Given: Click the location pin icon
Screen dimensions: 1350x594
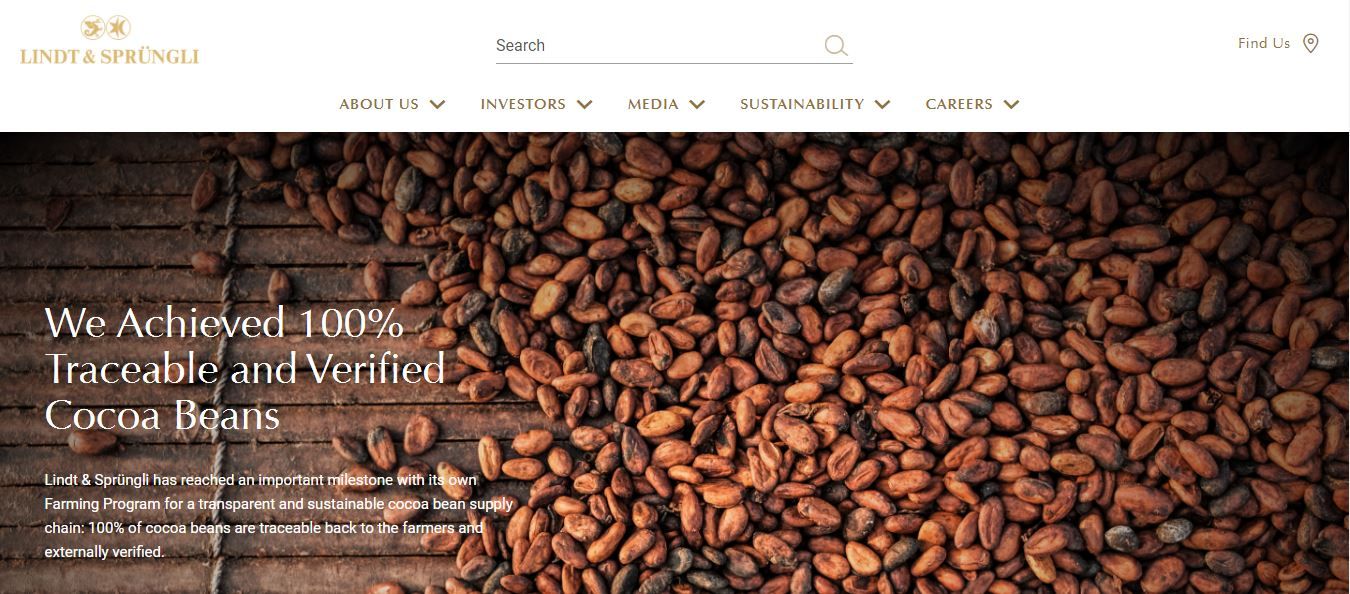Looking at the screenshot, I should coord(1311,44).
